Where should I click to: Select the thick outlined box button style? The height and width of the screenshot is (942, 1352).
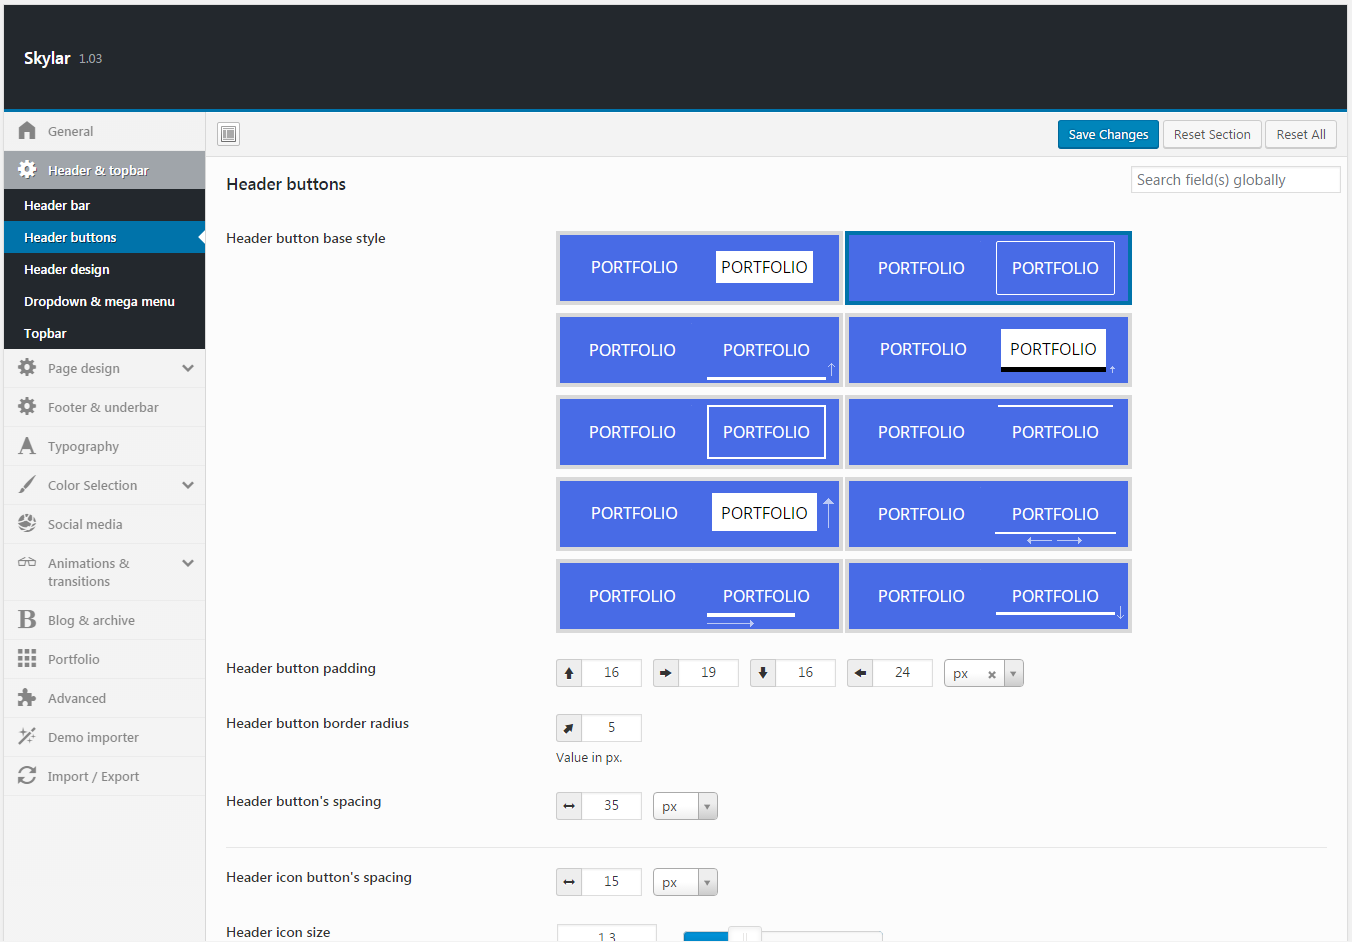click(699, 432)
